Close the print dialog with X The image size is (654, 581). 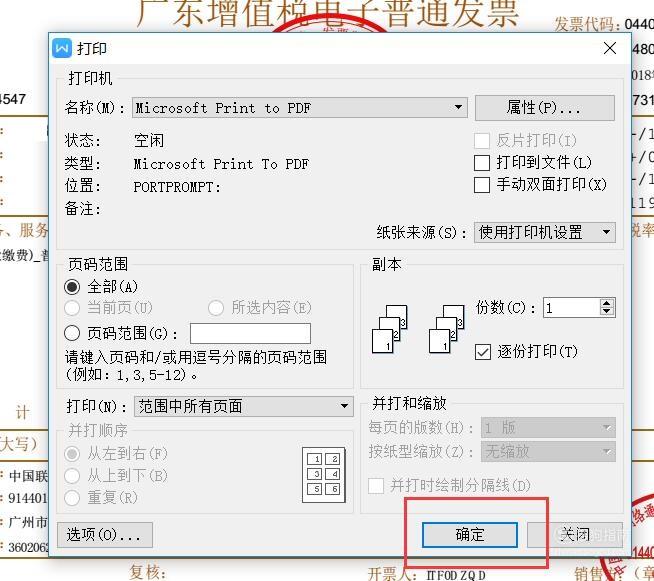pos(610,48)
